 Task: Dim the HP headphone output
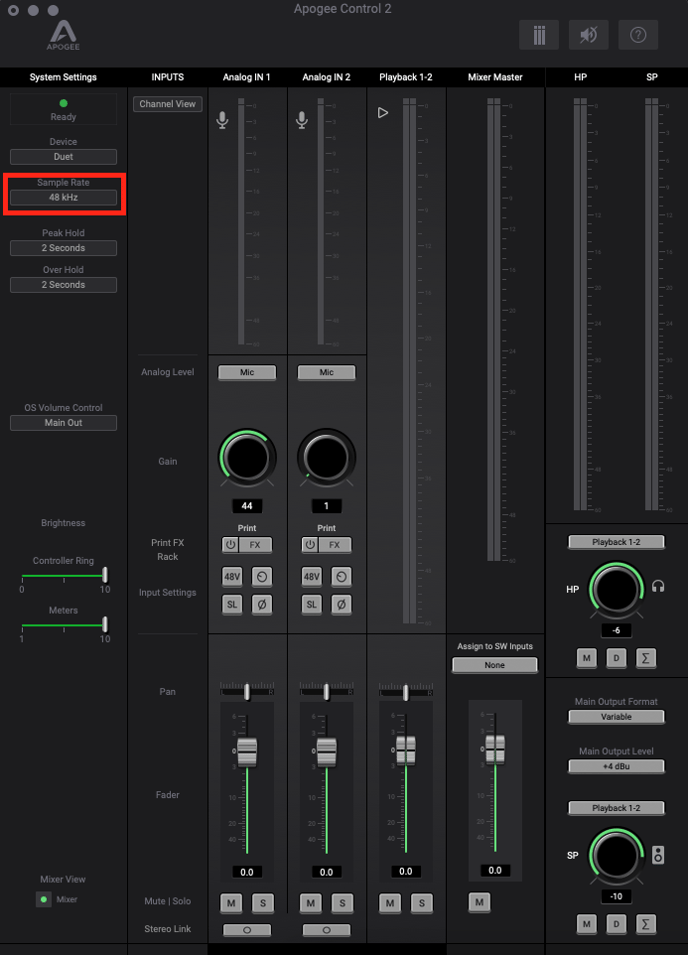616,658
